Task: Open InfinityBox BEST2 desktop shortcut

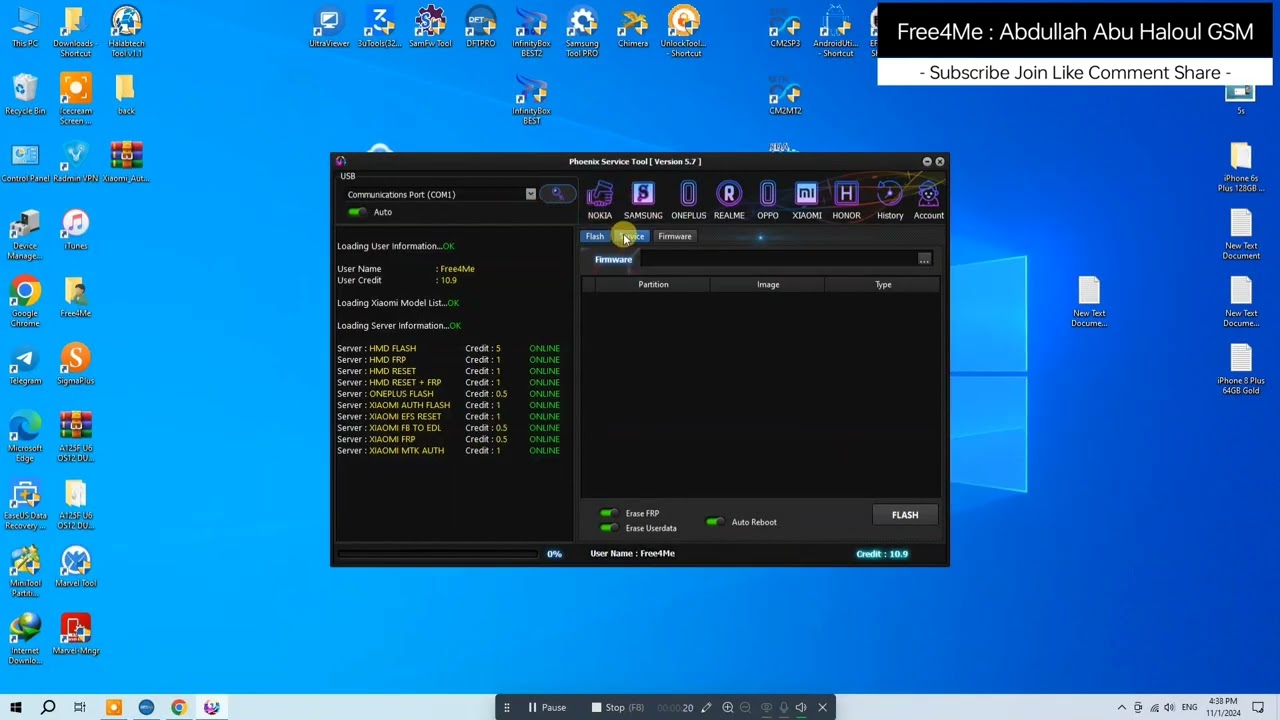Action: pos(531,33)
